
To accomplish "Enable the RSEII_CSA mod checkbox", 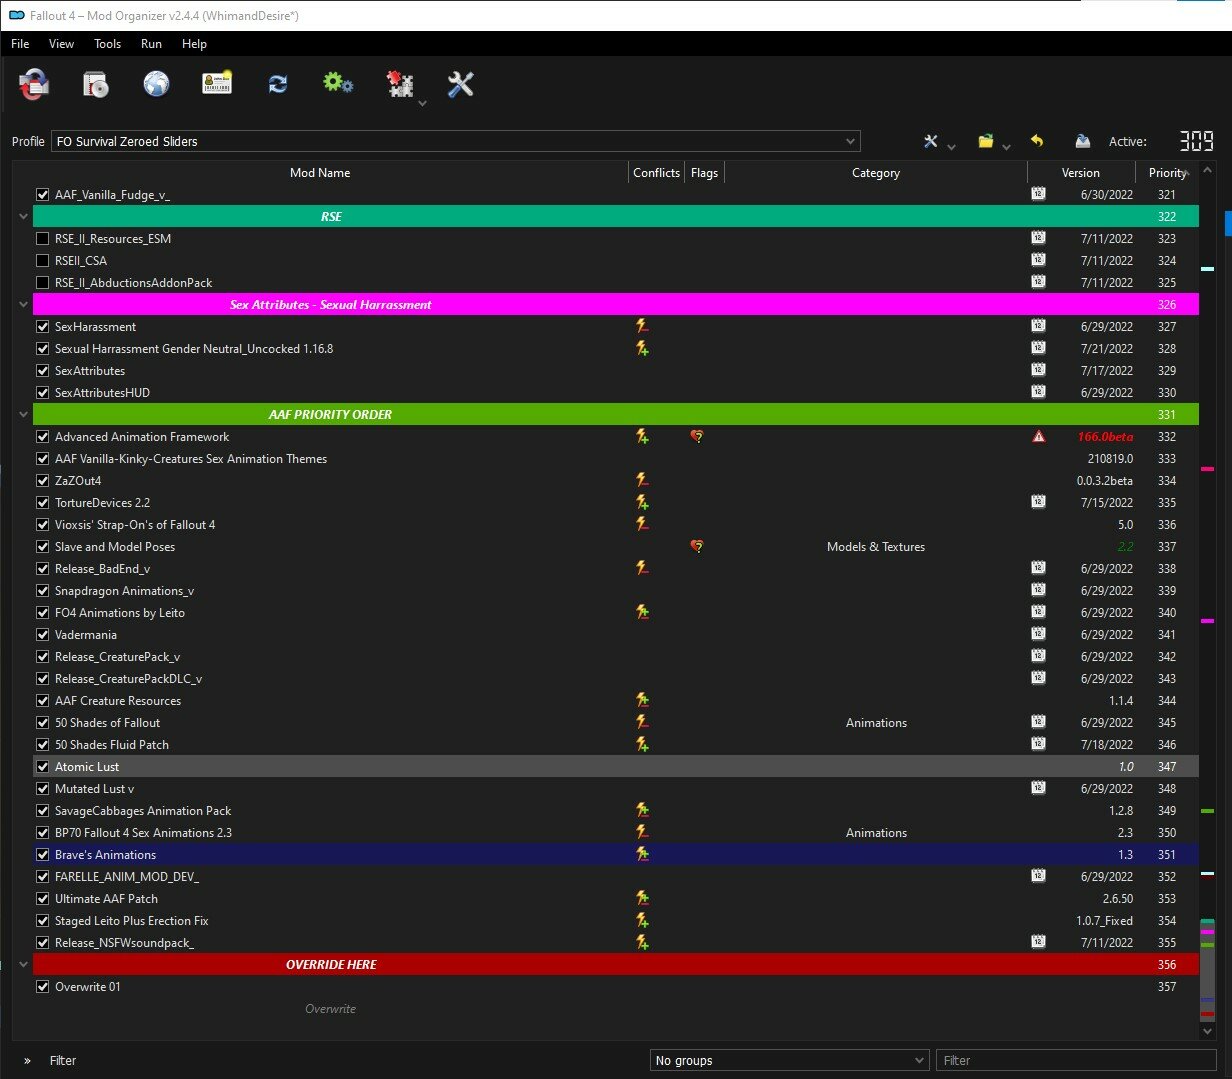I will (x=42, y=260).
